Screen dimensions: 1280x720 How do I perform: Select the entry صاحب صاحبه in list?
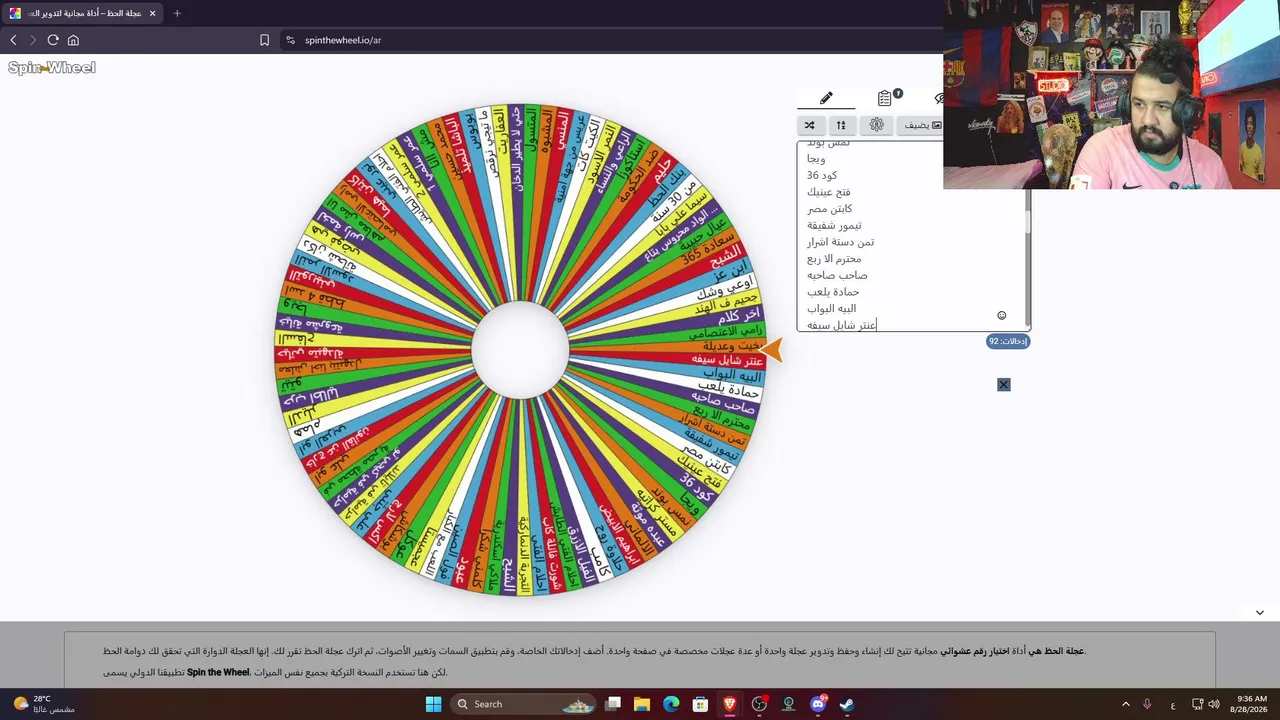pos(837,275)
